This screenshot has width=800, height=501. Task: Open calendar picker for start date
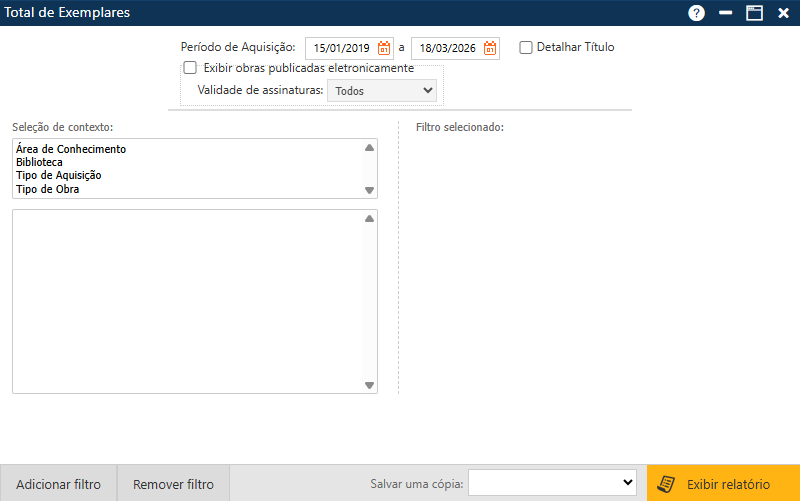[384, 48]
